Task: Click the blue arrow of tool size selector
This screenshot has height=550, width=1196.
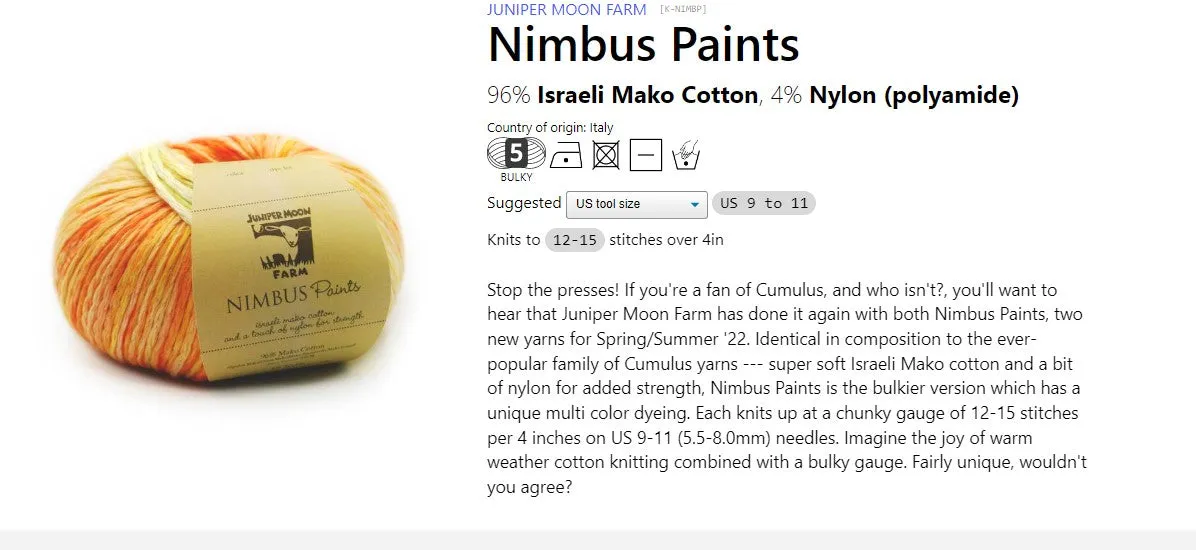Action: click(x=694, y=204)
